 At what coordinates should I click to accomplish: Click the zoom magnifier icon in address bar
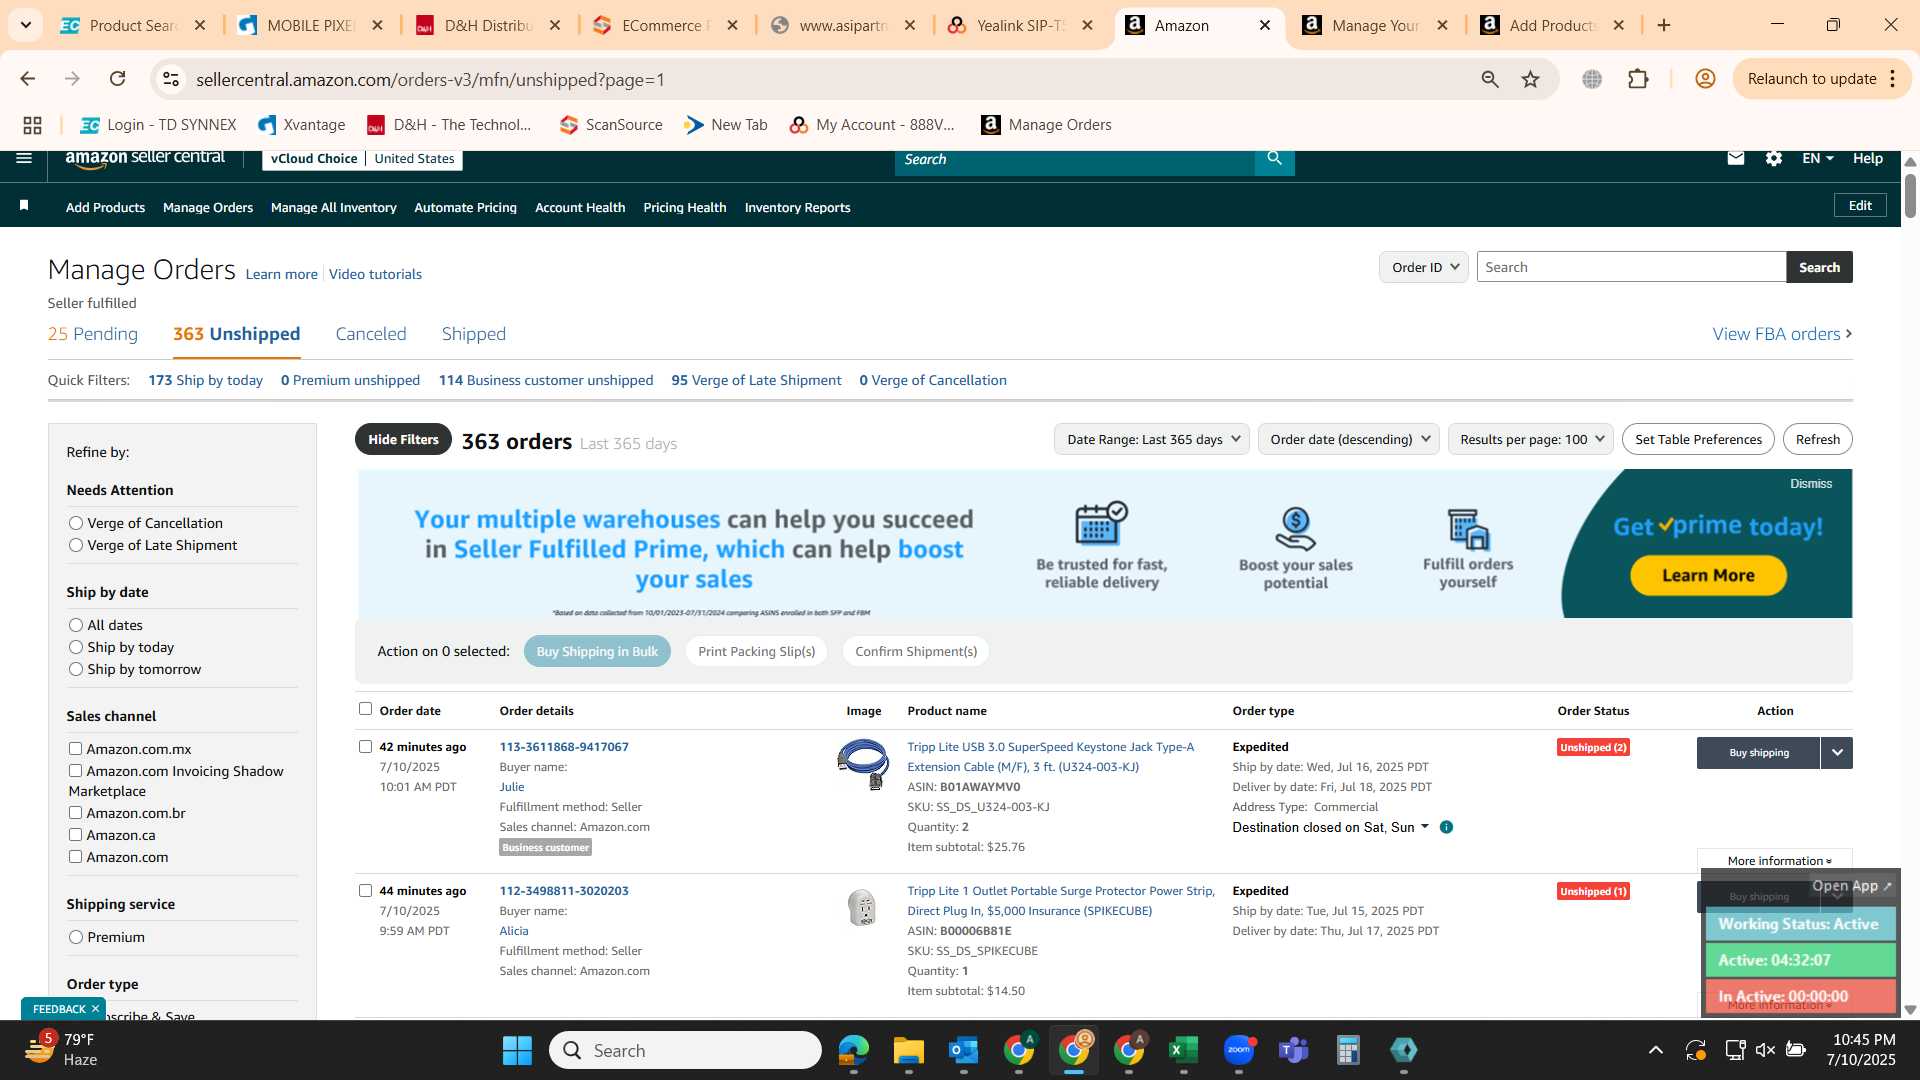click(1490, 79)
